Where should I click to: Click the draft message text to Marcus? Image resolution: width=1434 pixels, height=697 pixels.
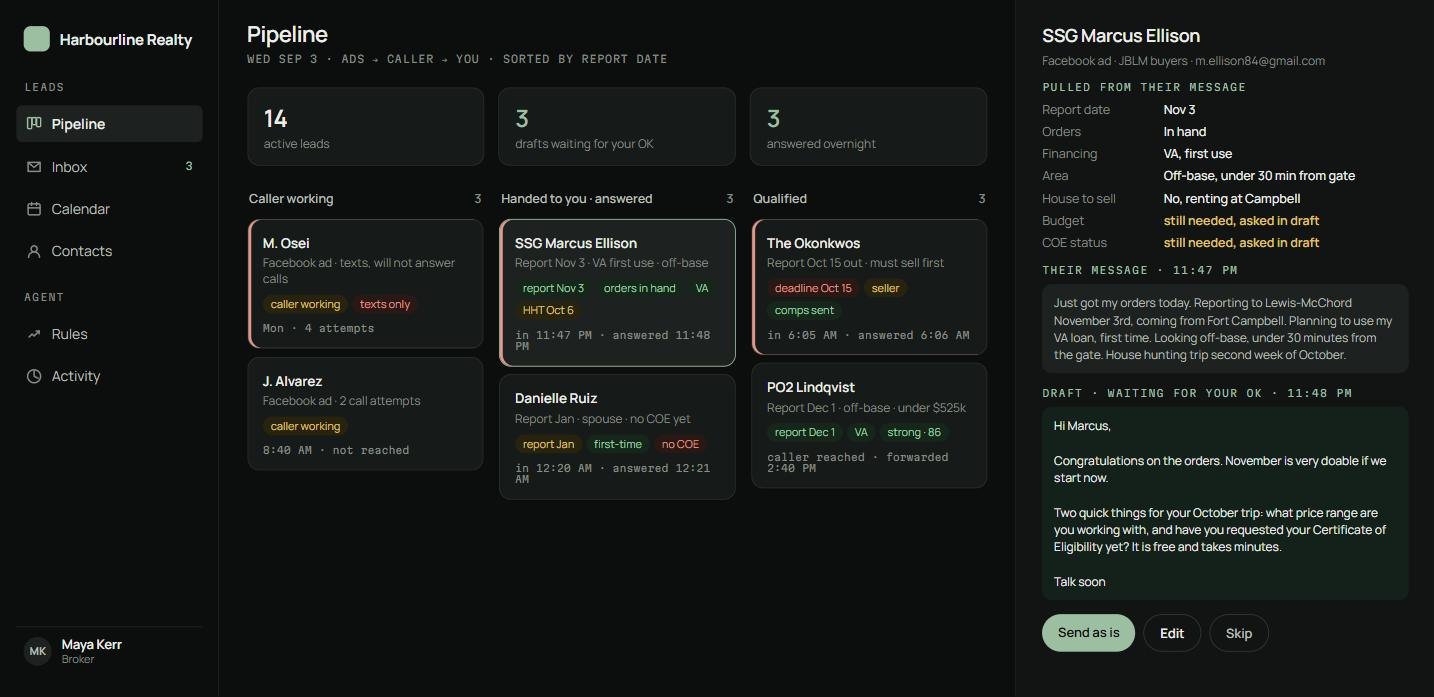tap(1225, 503)
